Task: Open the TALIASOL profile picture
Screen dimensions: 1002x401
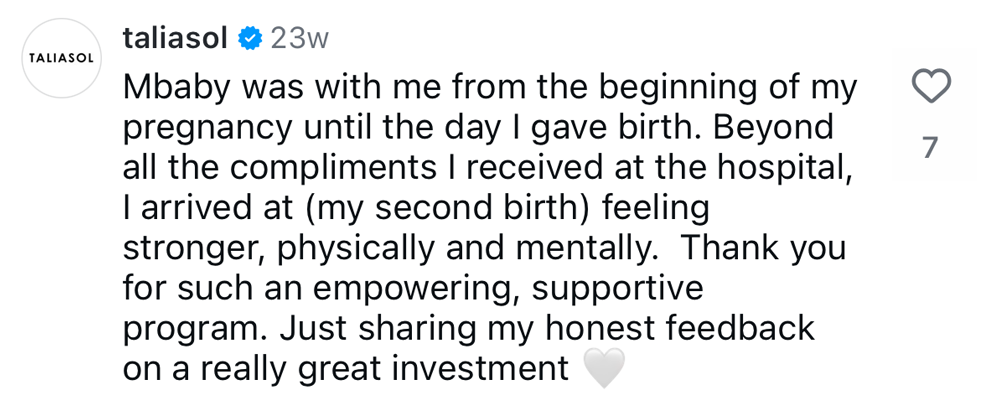Action: point(59,58)
